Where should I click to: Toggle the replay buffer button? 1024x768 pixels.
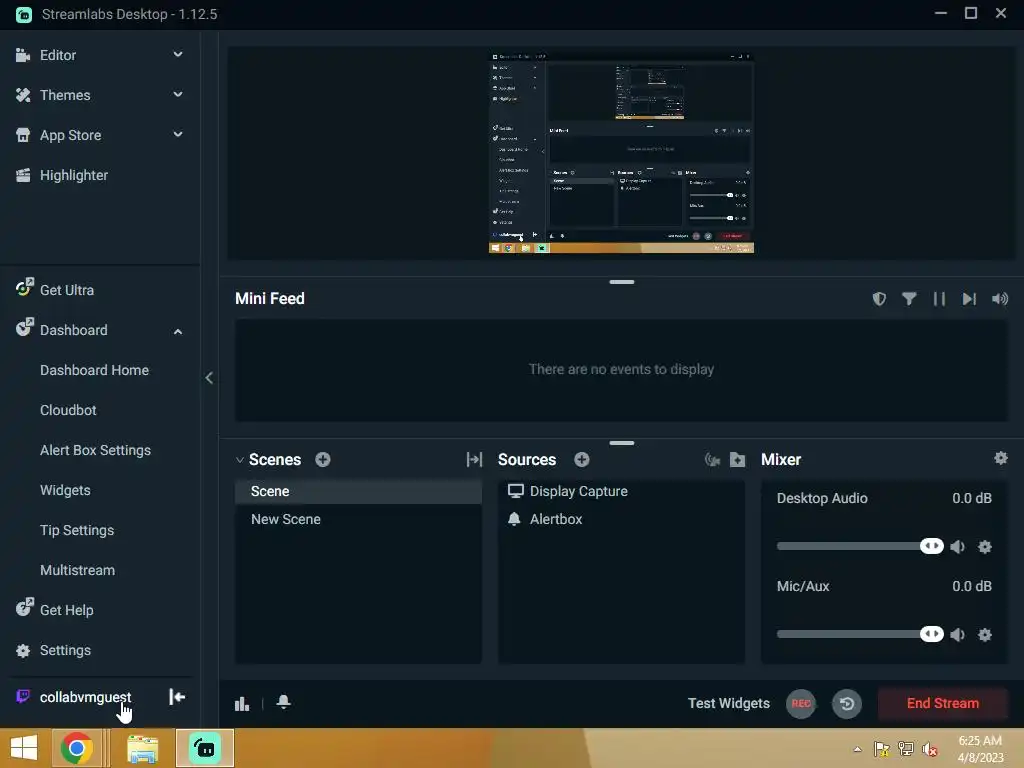846,703
